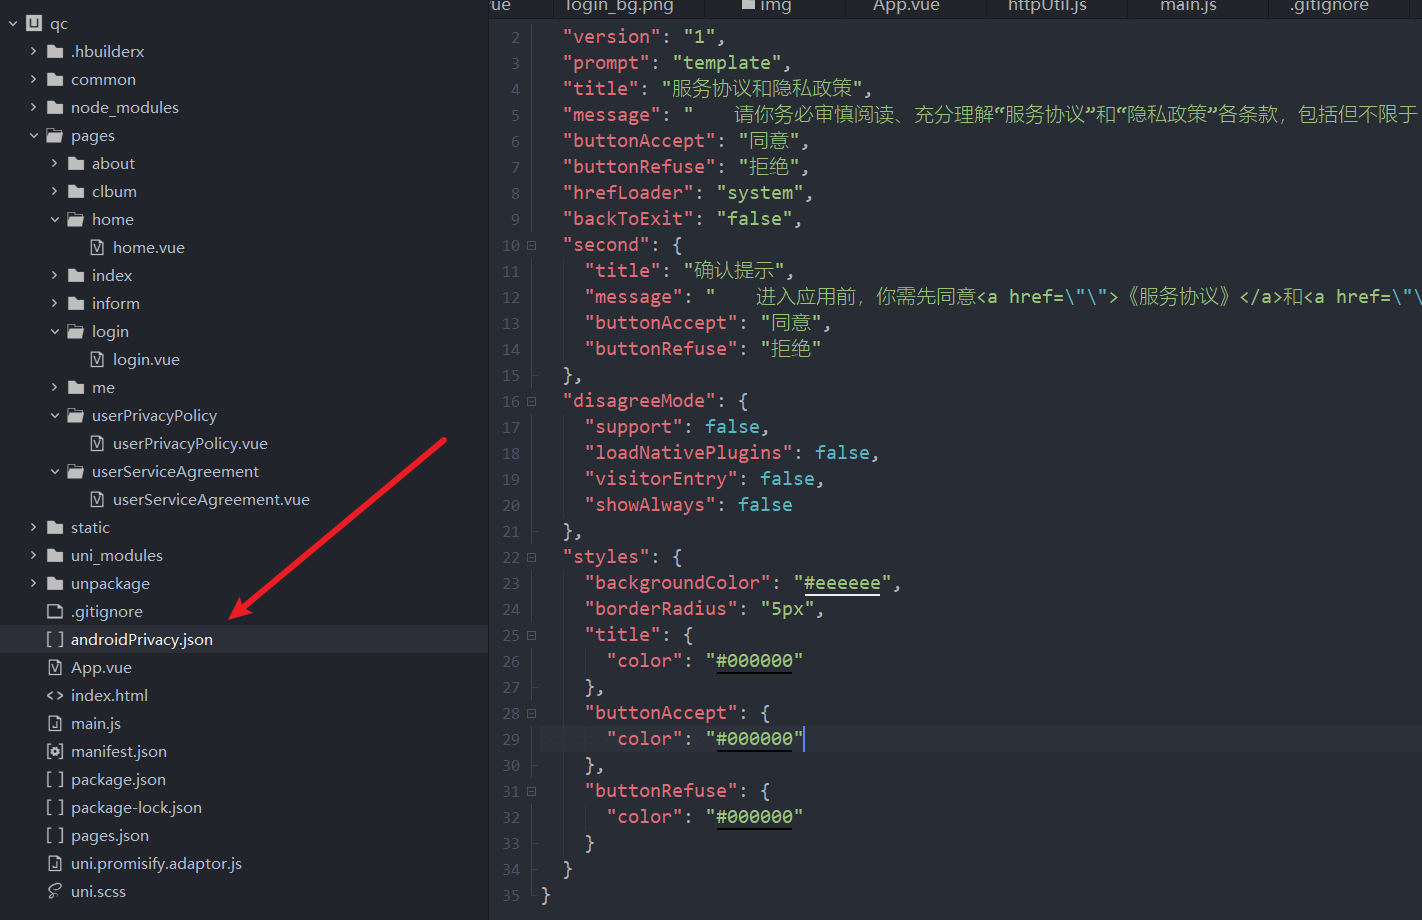Collapse the pages folder
1422x920 pixels.
point(33,135)
